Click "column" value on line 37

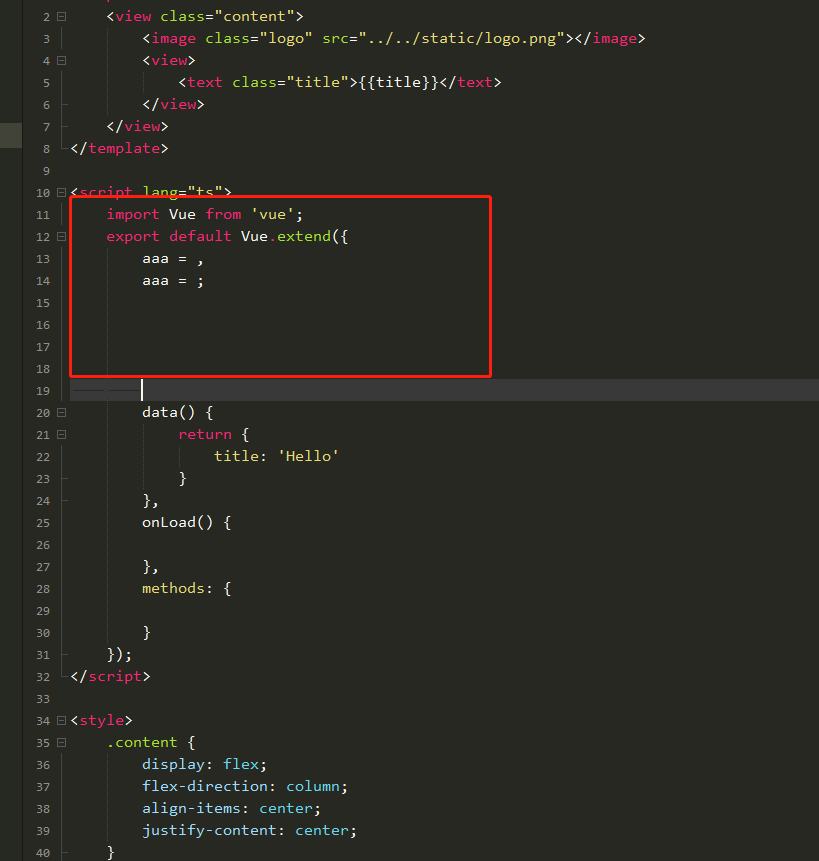click(313, 786)
